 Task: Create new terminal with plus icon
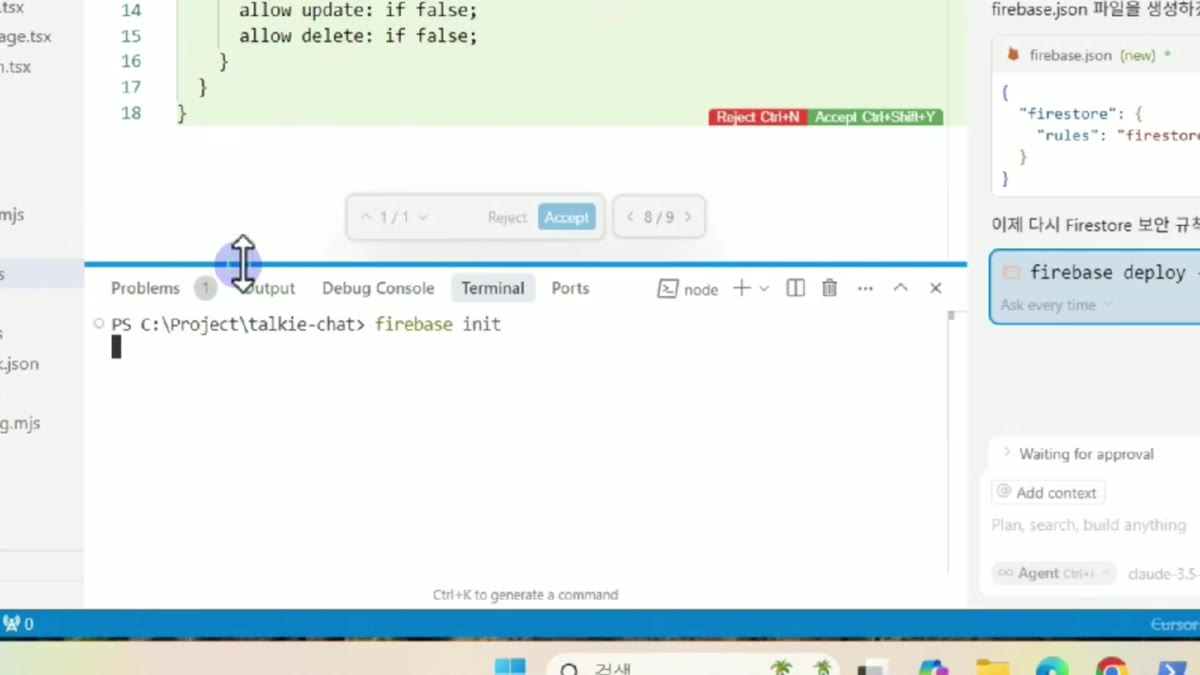point(741,288)
